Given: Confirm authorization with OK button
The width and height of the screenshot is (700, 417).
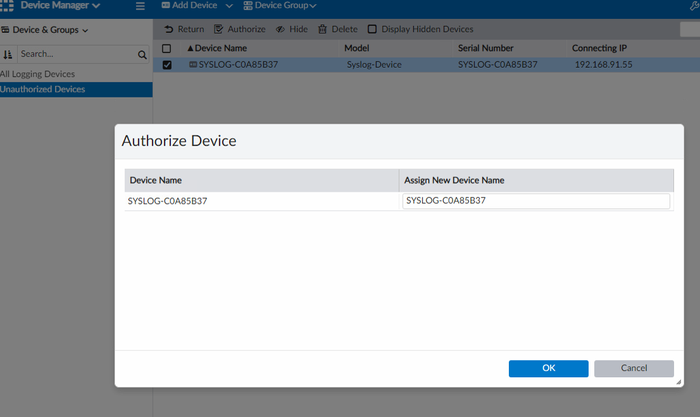Looking at the screenshot, I should click(x=548, y=368).
